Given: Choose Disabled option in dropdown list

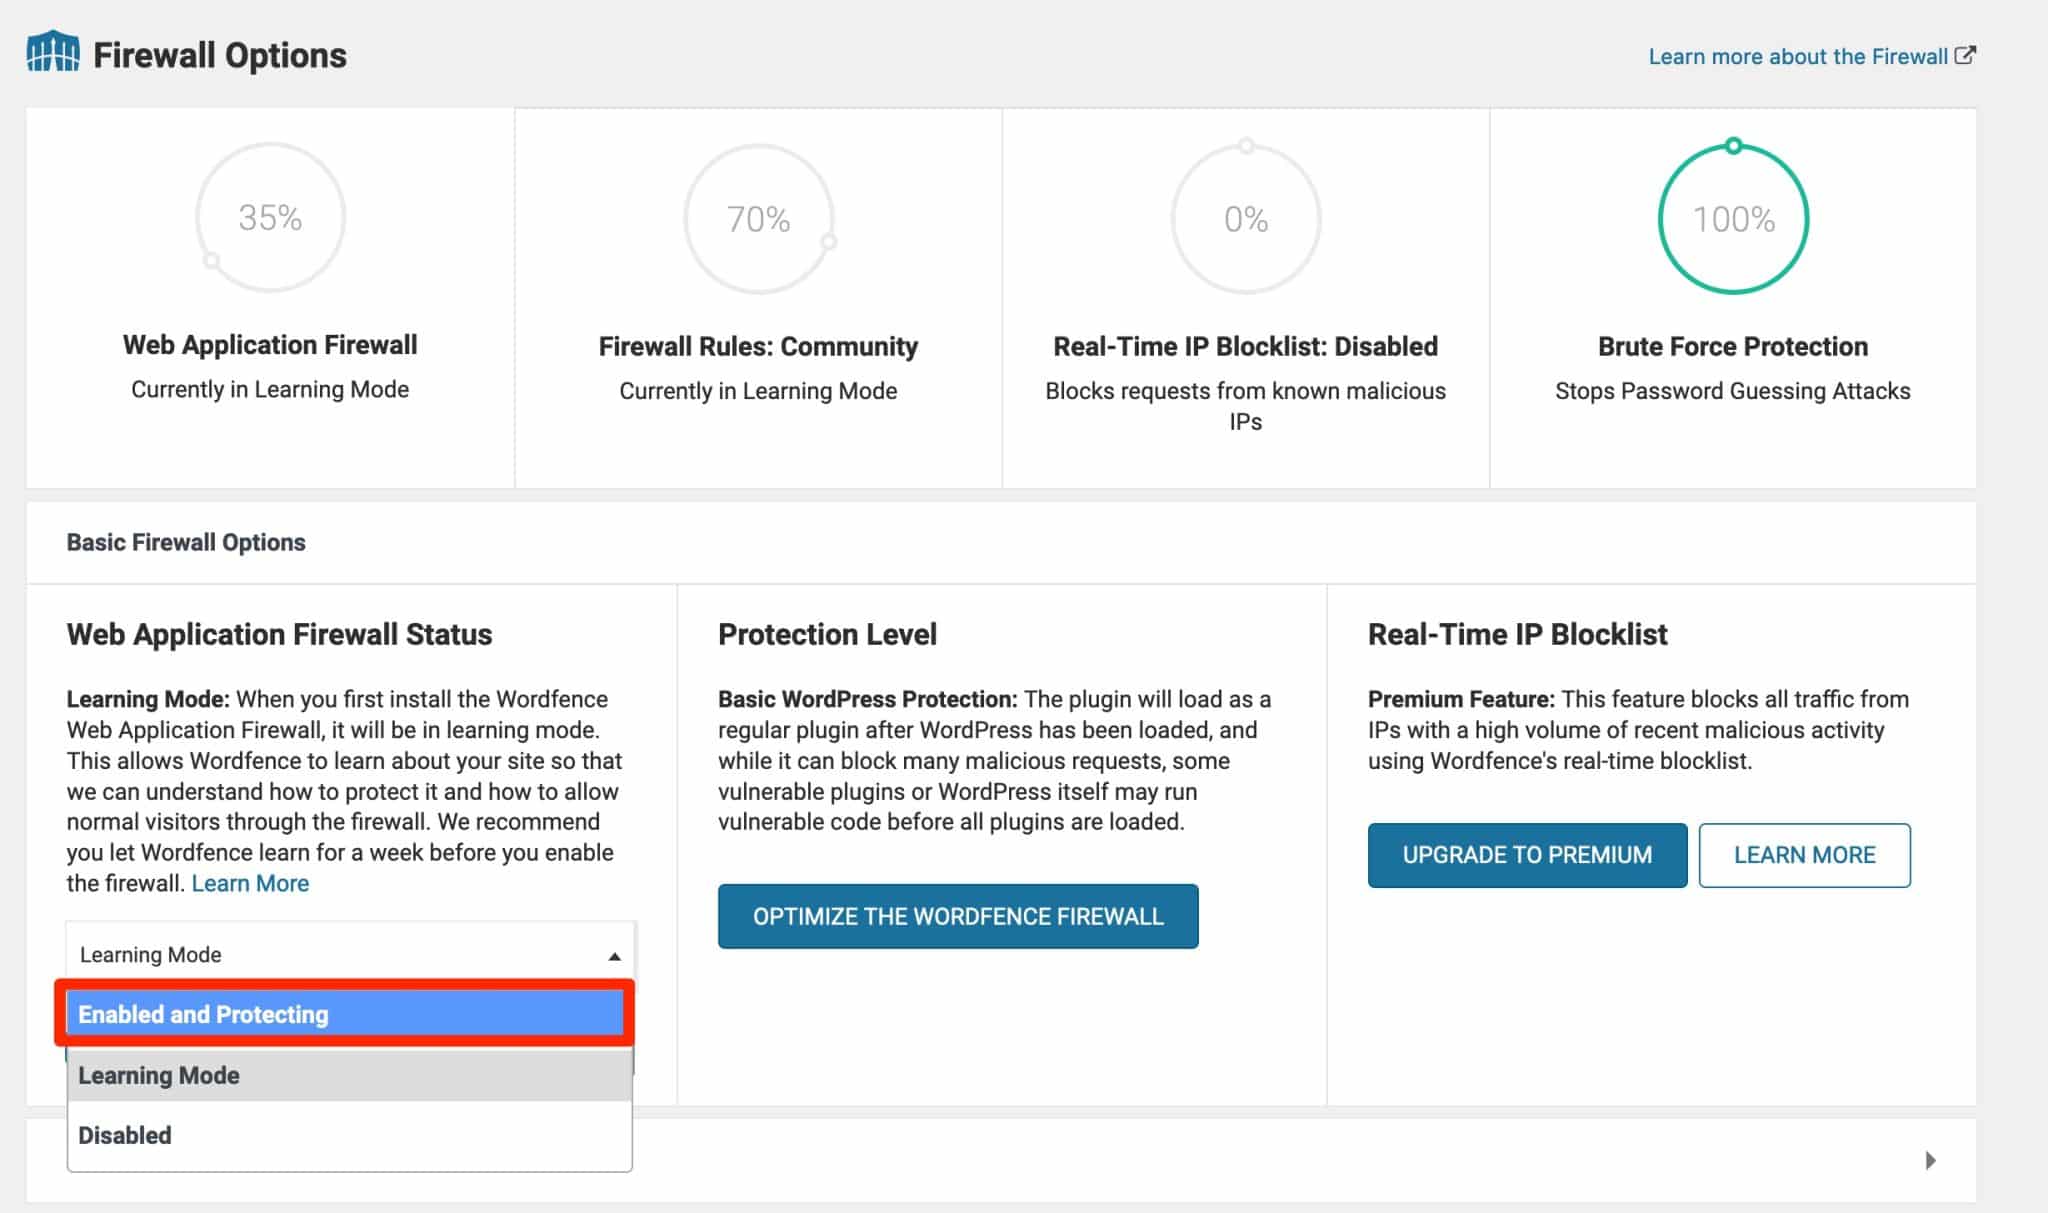Looking at the screenshot, I should 349,1135.
